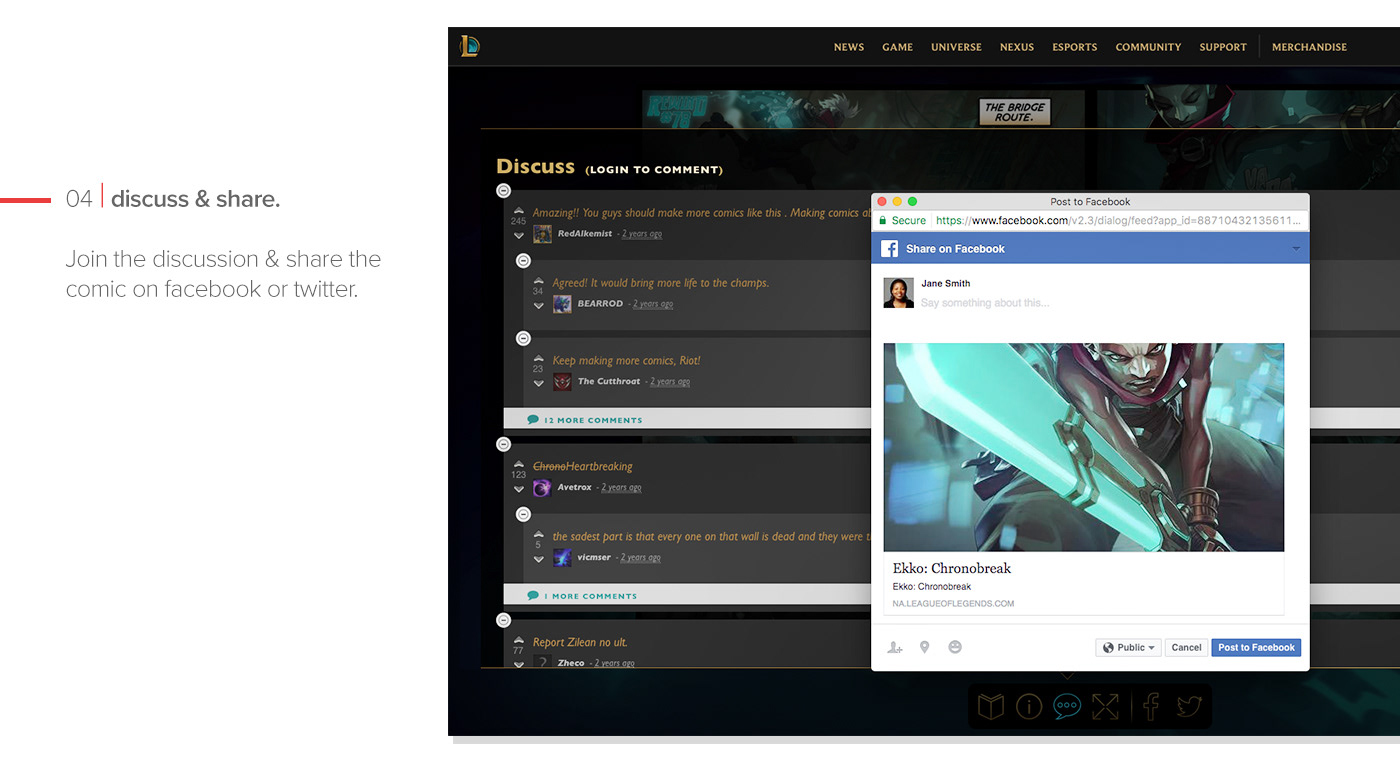Open the comic book reader icon
The height and width of the screenshot is (768, 1400).
pos(991,707)
